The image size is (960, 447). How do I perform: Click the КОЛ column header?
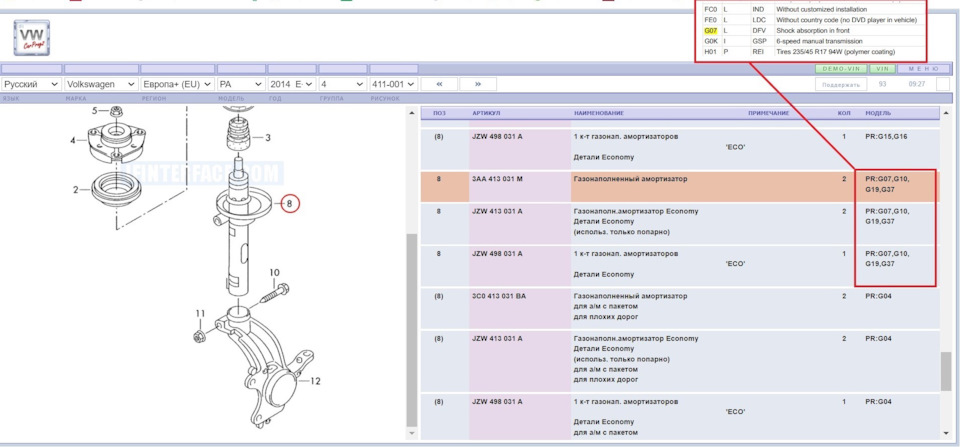coord(844,114)
